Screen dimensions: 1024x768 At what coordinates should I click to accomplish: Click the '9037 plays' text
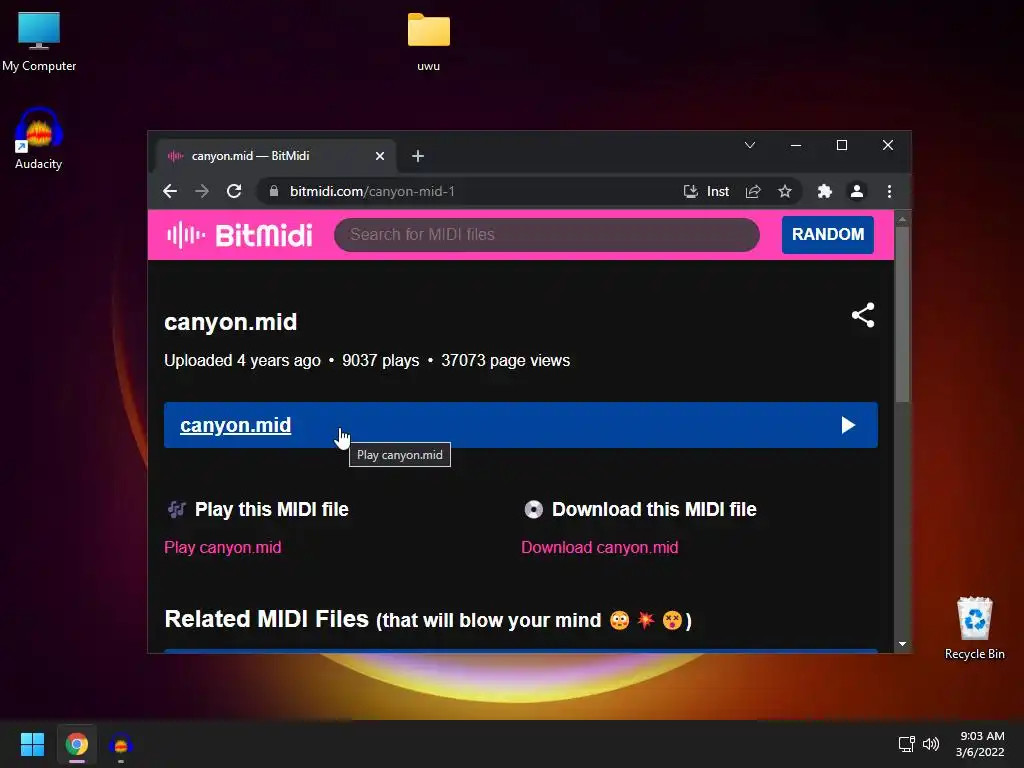click(x=381, y=360)
